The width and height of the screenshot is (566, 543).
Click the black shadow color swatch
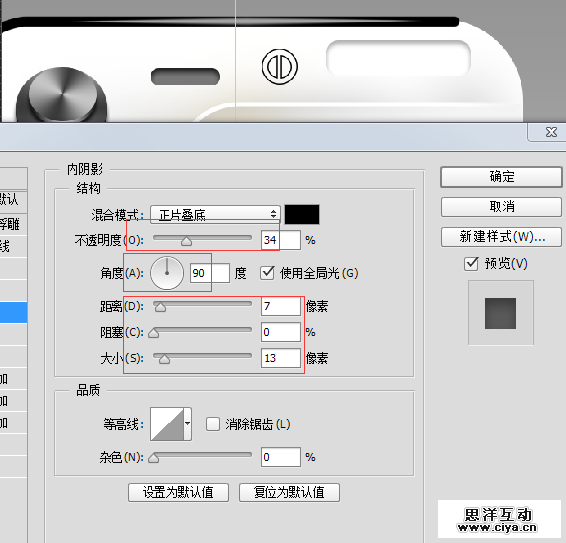(302, 214)
